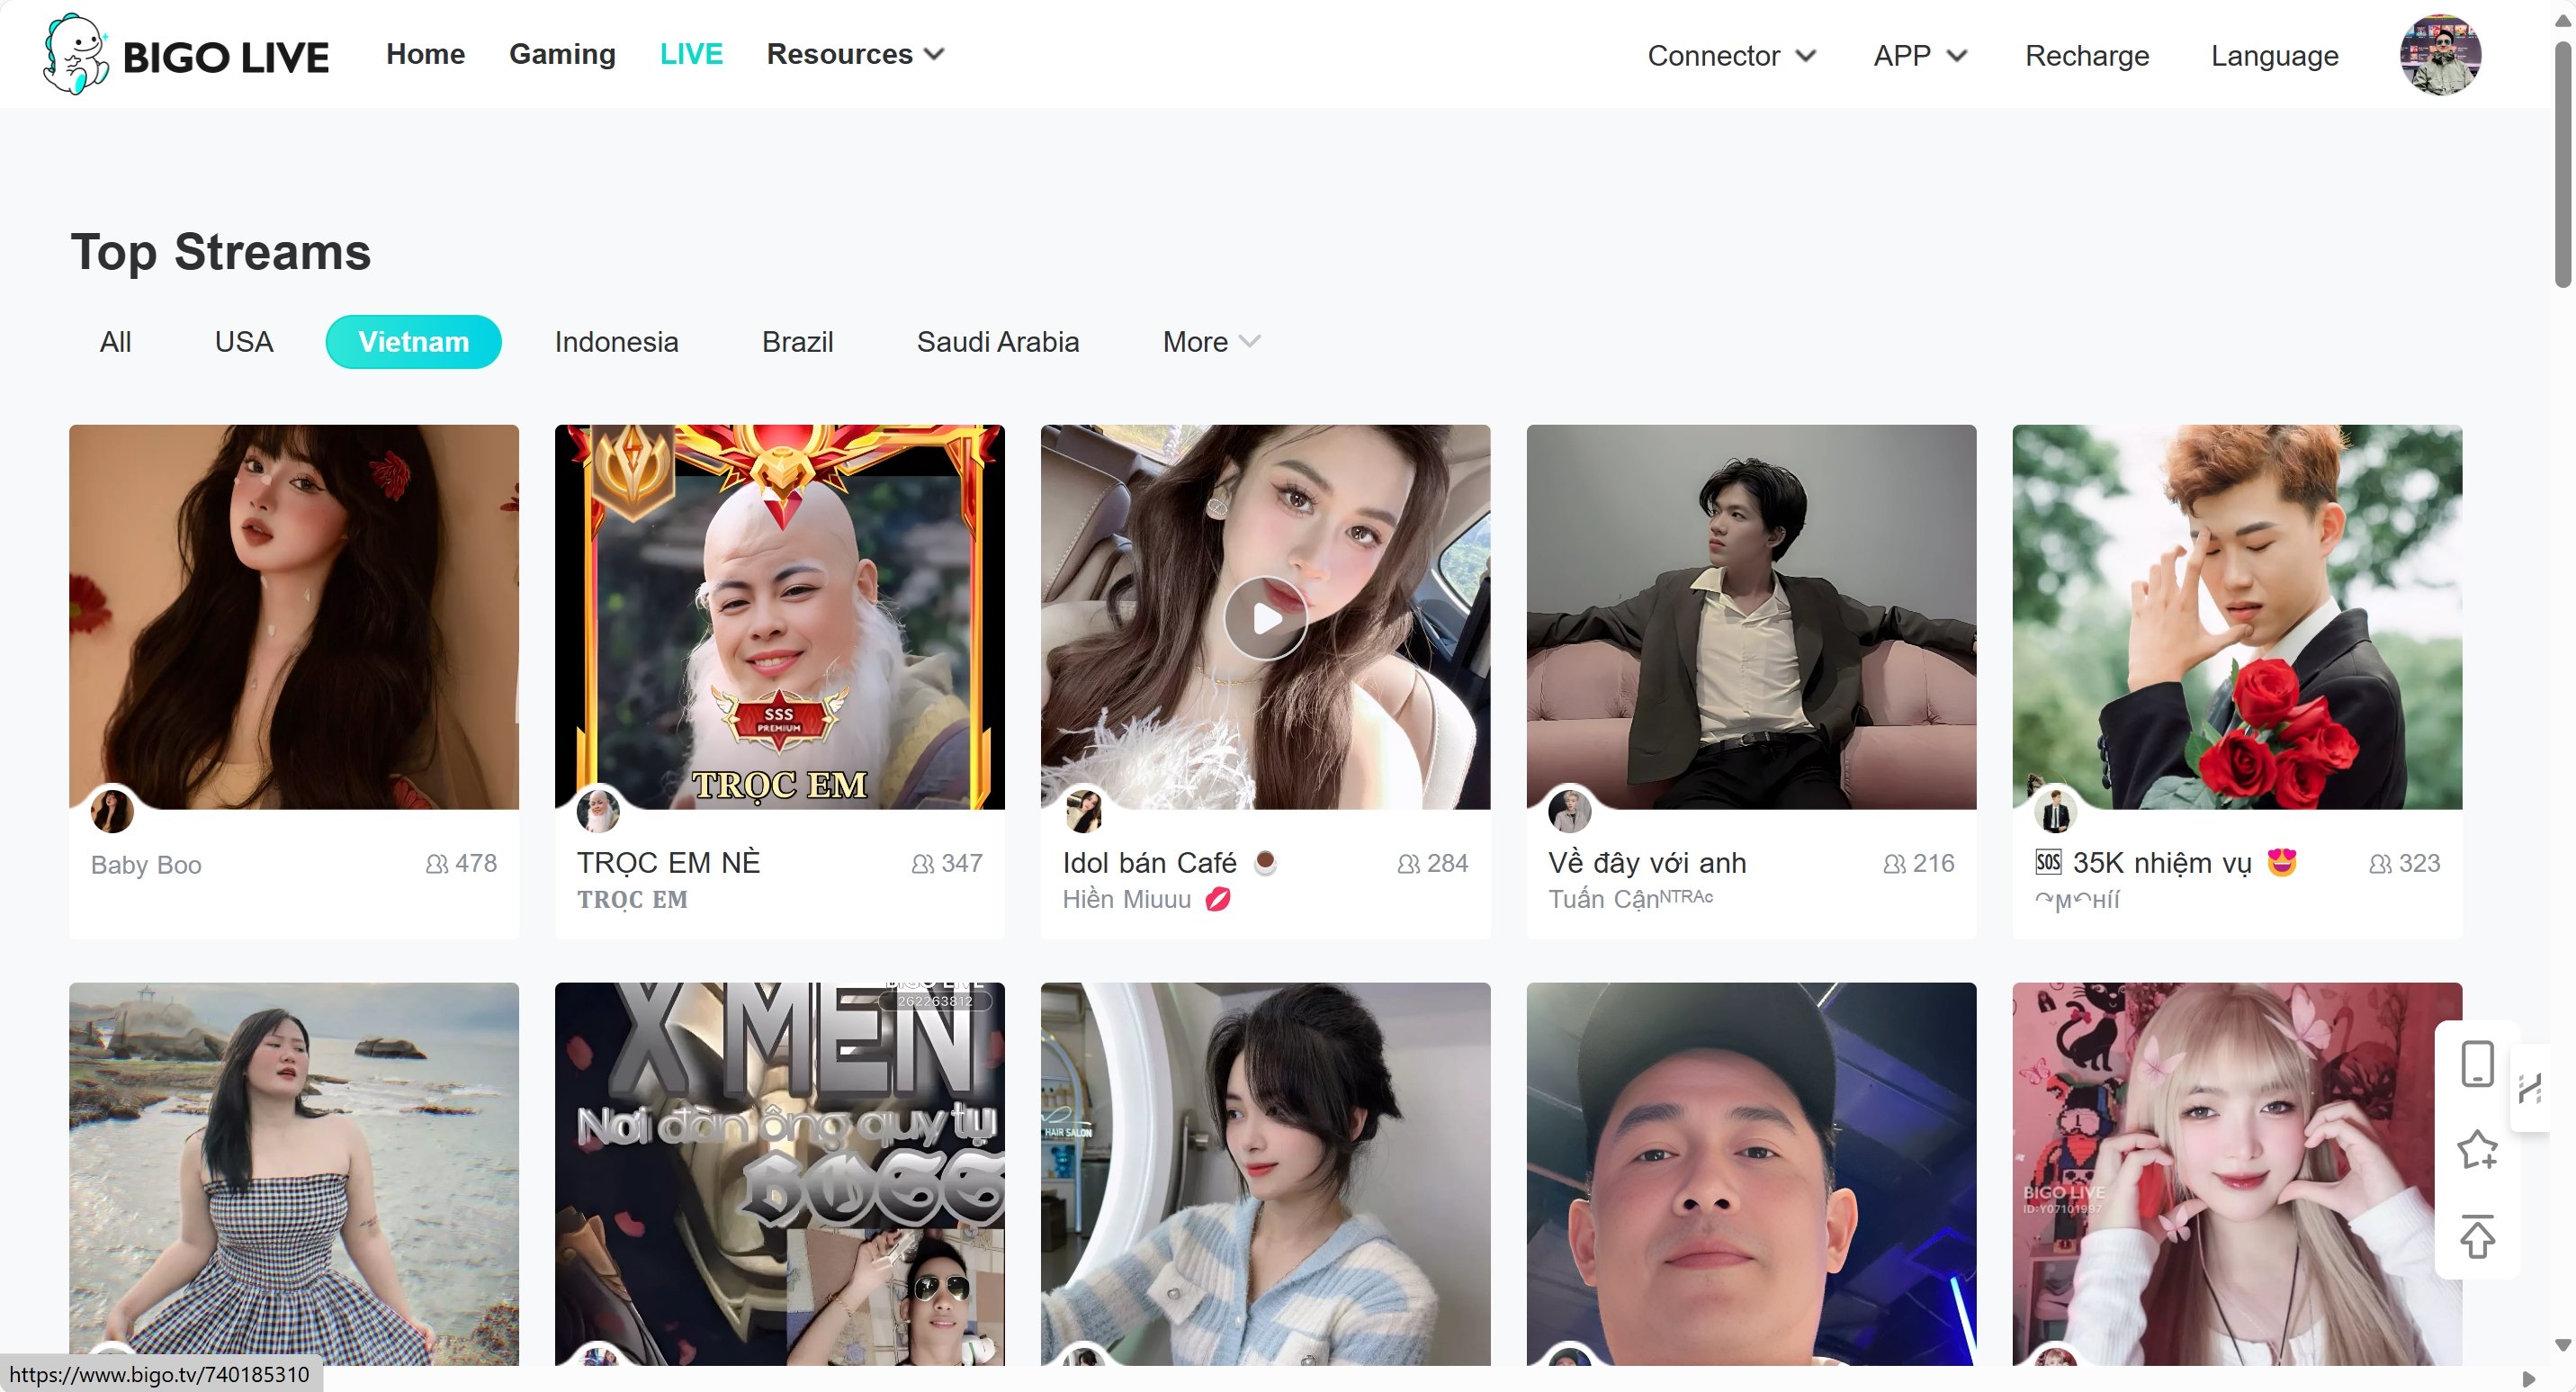Open the Connector dropdown

[x=1731, y=56]
